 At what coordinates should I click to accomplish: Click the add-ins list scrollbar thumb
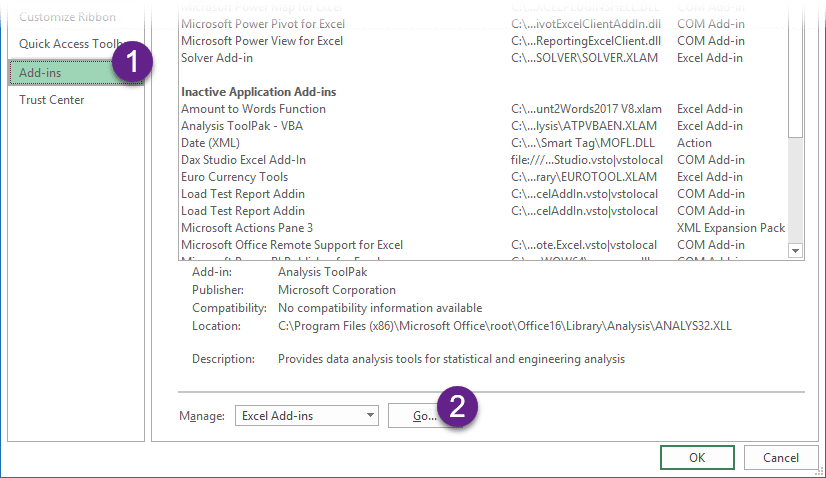coord(795,72)
